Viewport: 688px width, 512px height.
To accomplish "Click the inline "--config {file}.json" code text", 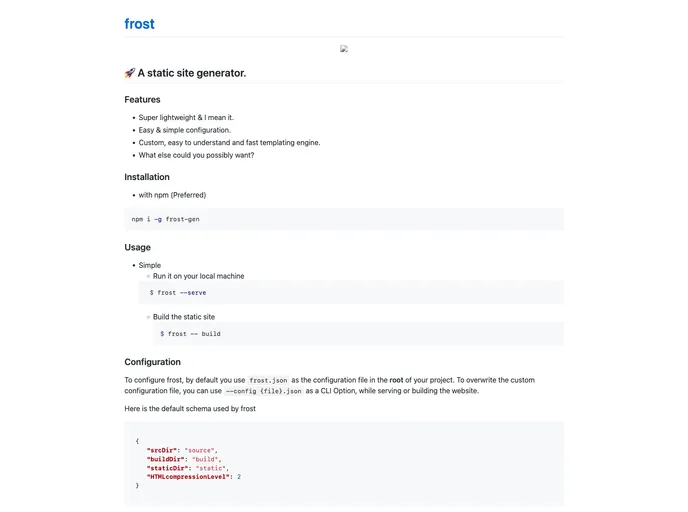I will 264,391.
